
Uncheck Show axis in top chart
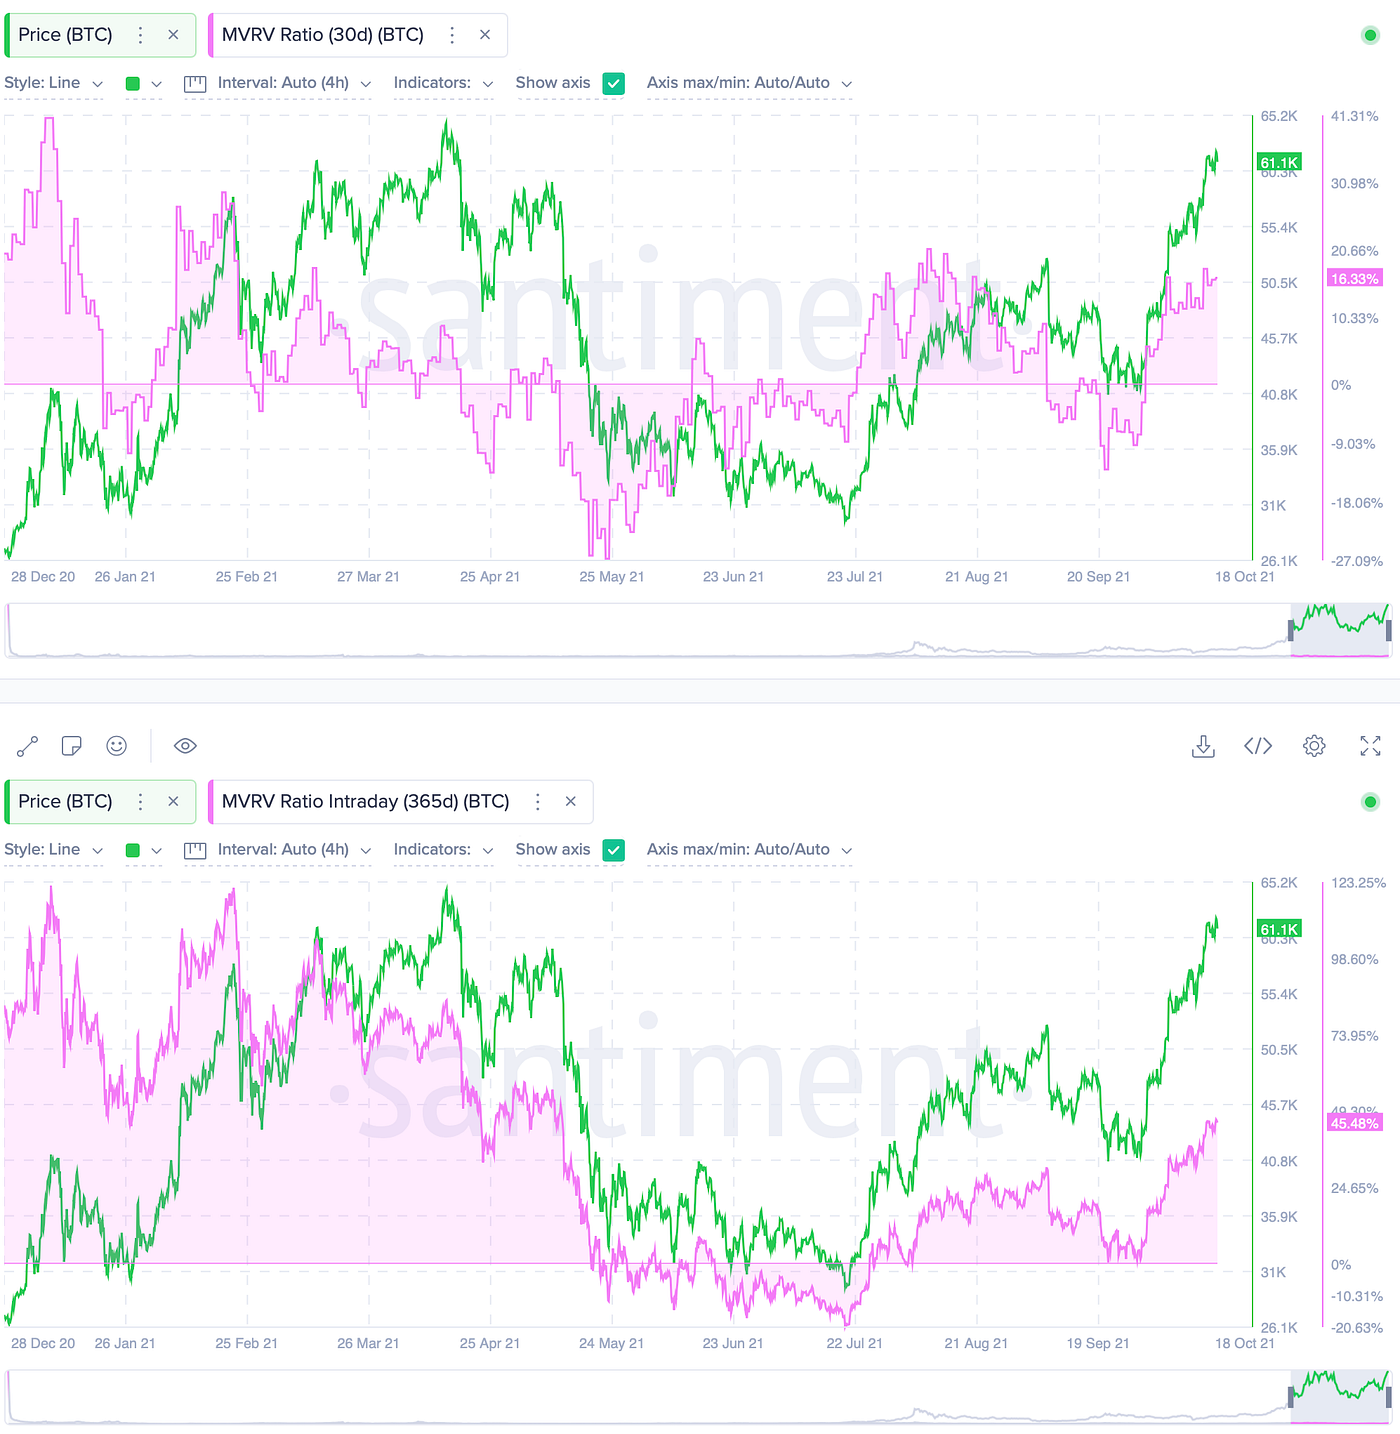614,84
